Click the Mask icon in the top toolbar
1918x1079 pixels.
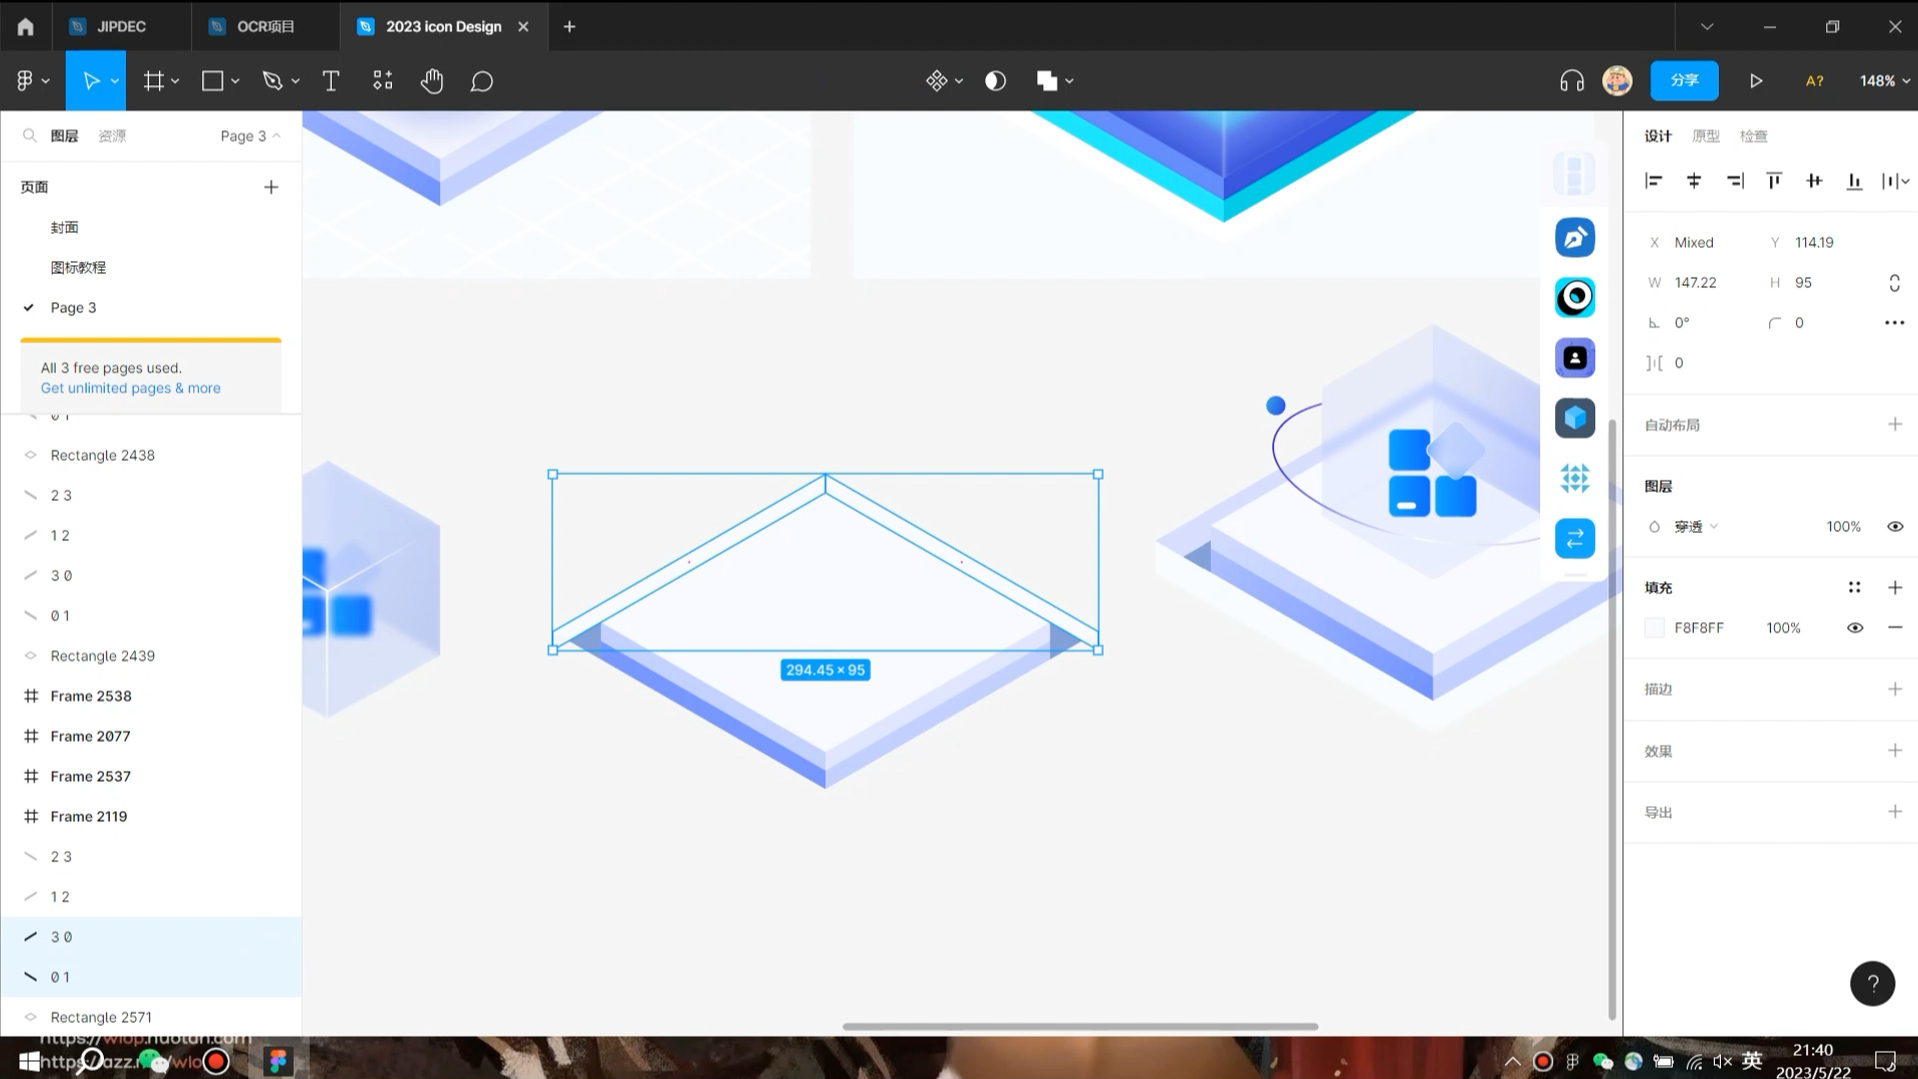click(x=995, y=81)
